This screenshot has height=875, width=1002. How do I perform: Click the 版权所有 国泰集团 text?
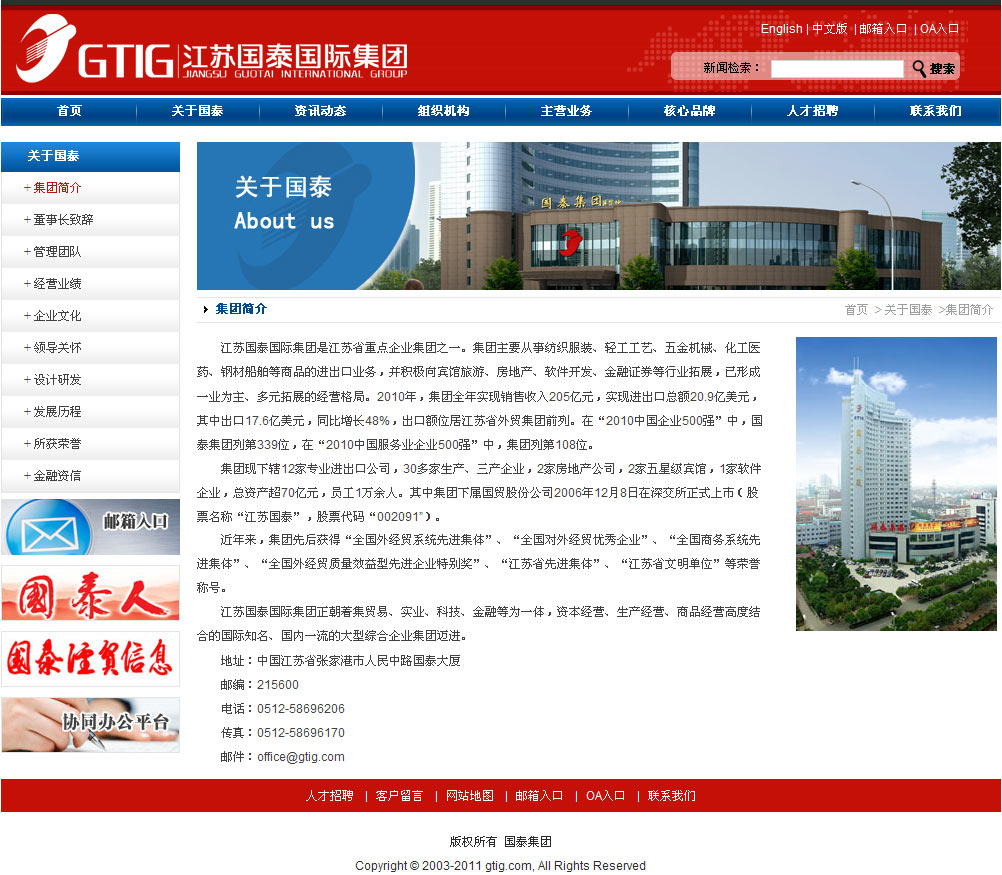point(500,842)
